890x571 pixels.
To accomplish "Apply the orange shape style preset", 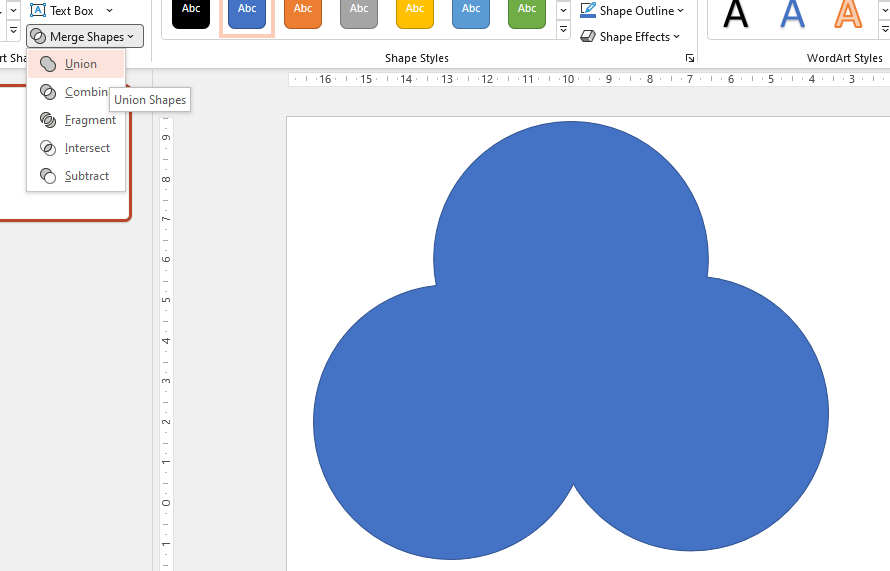I will (303, 11).
